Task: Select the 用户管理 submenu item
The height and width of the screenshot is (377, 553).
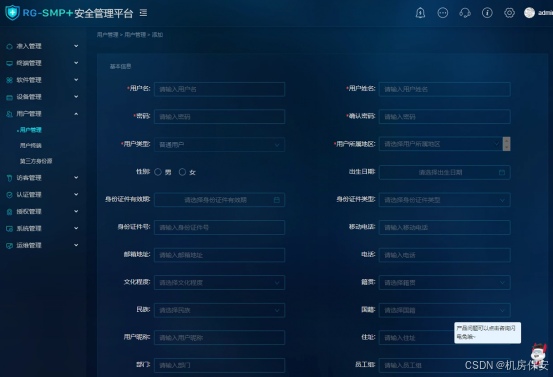Action: pyautogui.click(x=30, y=130)
